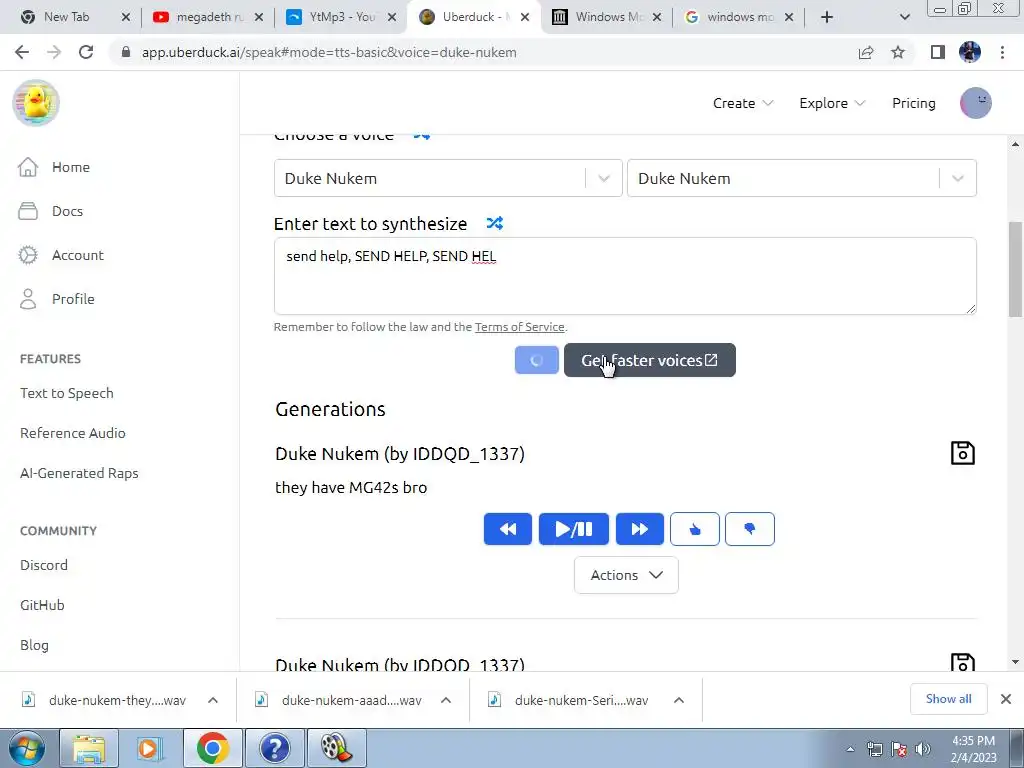Click the Uberduck duck logo
Viewport: 1024px width, 768px height.
tap(36, 103)
